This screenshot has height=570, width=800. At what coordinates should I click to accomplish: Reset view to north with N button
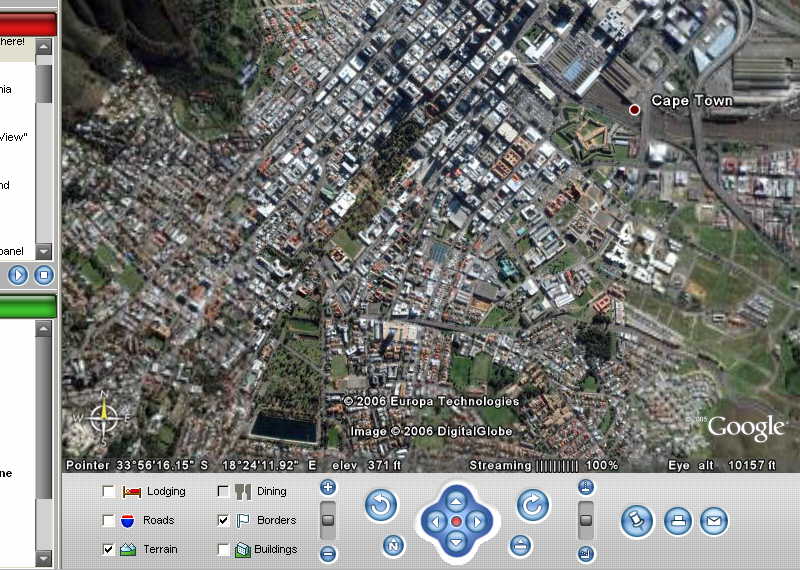click(x=394, y=546)
